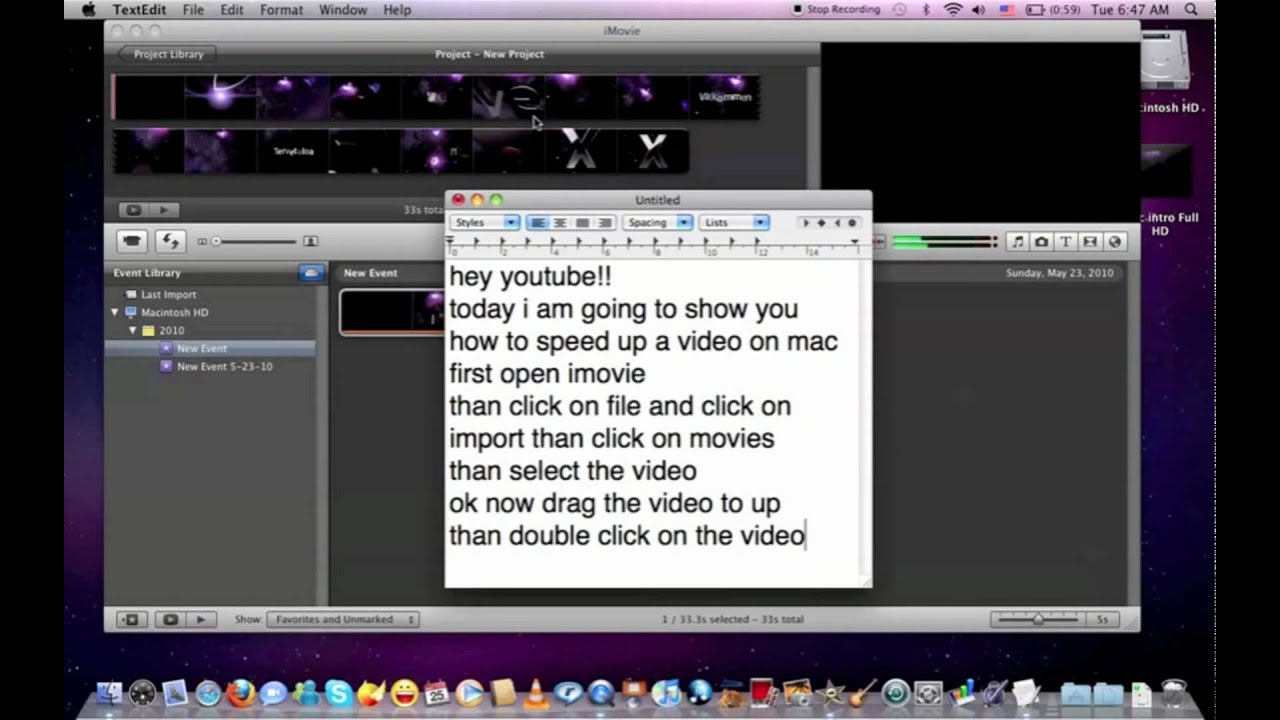1280x720 pixels.
Task: Open the File menu
Action: [x=193, y=9]
